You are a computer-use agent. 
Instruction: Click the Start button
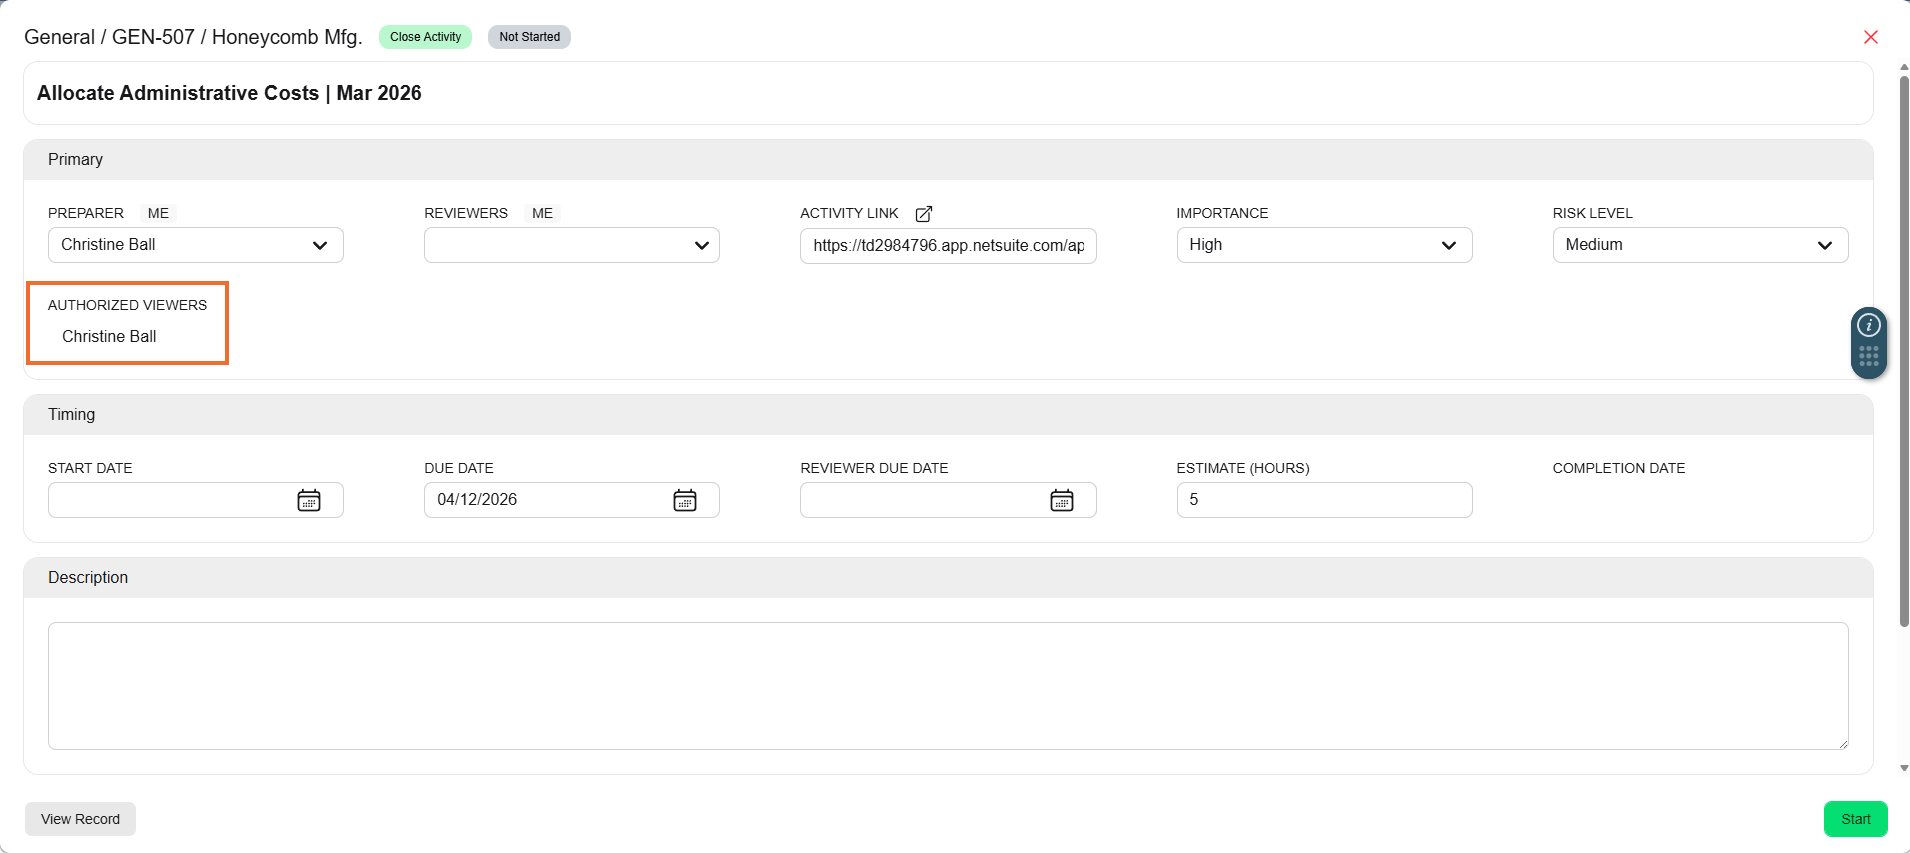(x=1855, y=819)
